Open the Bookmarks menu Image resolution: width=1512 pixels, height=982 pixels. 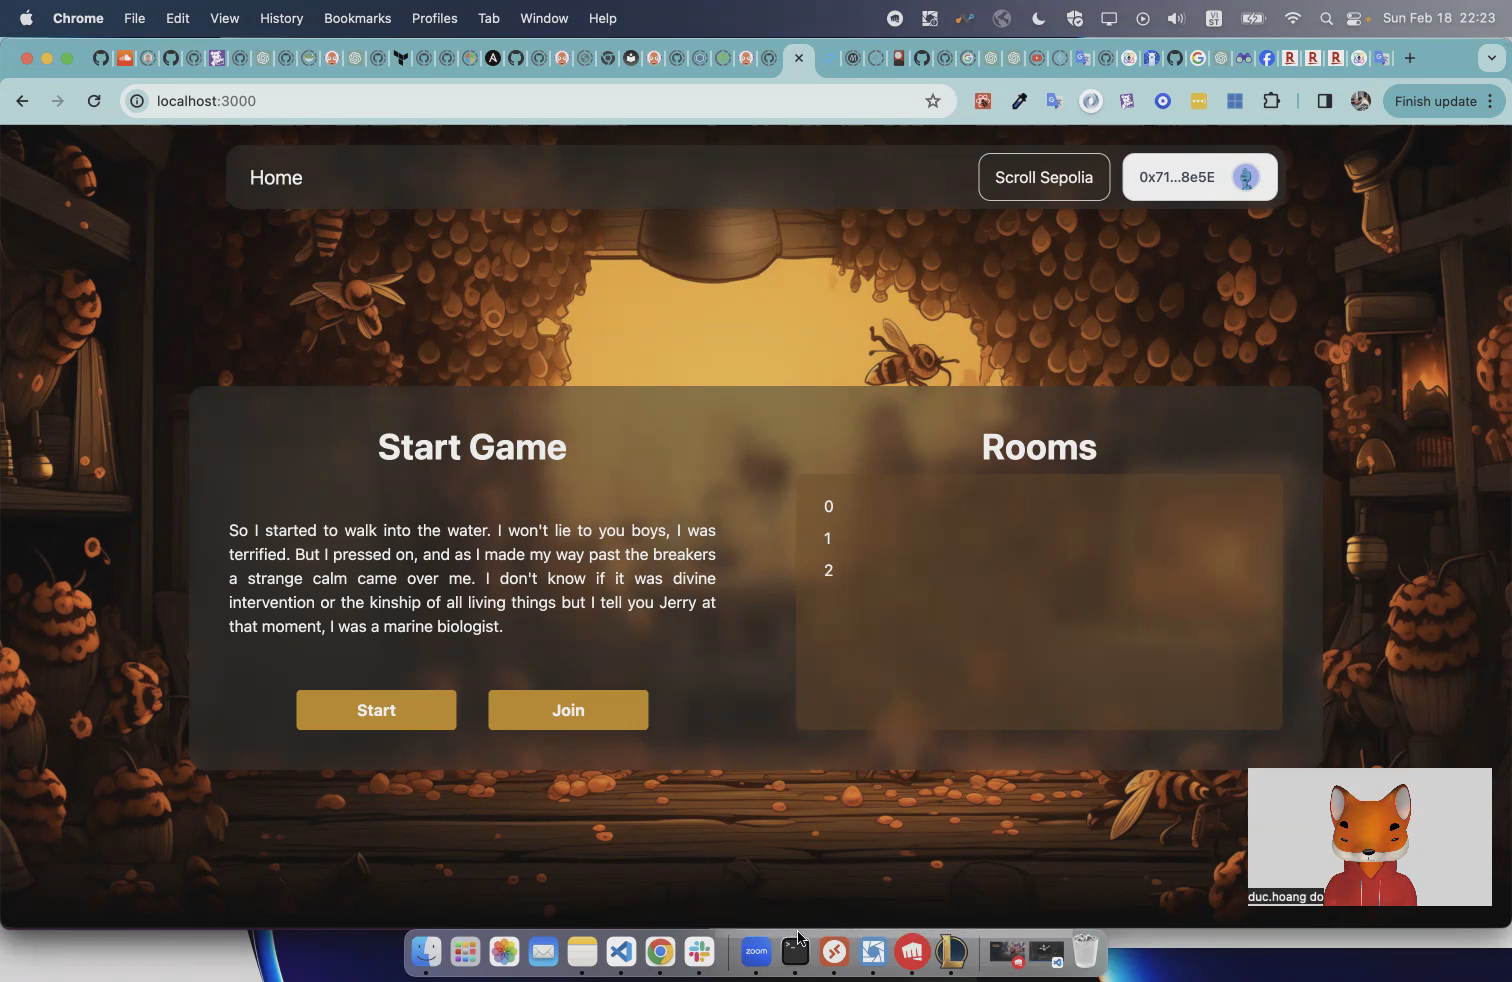click(357, 18)
